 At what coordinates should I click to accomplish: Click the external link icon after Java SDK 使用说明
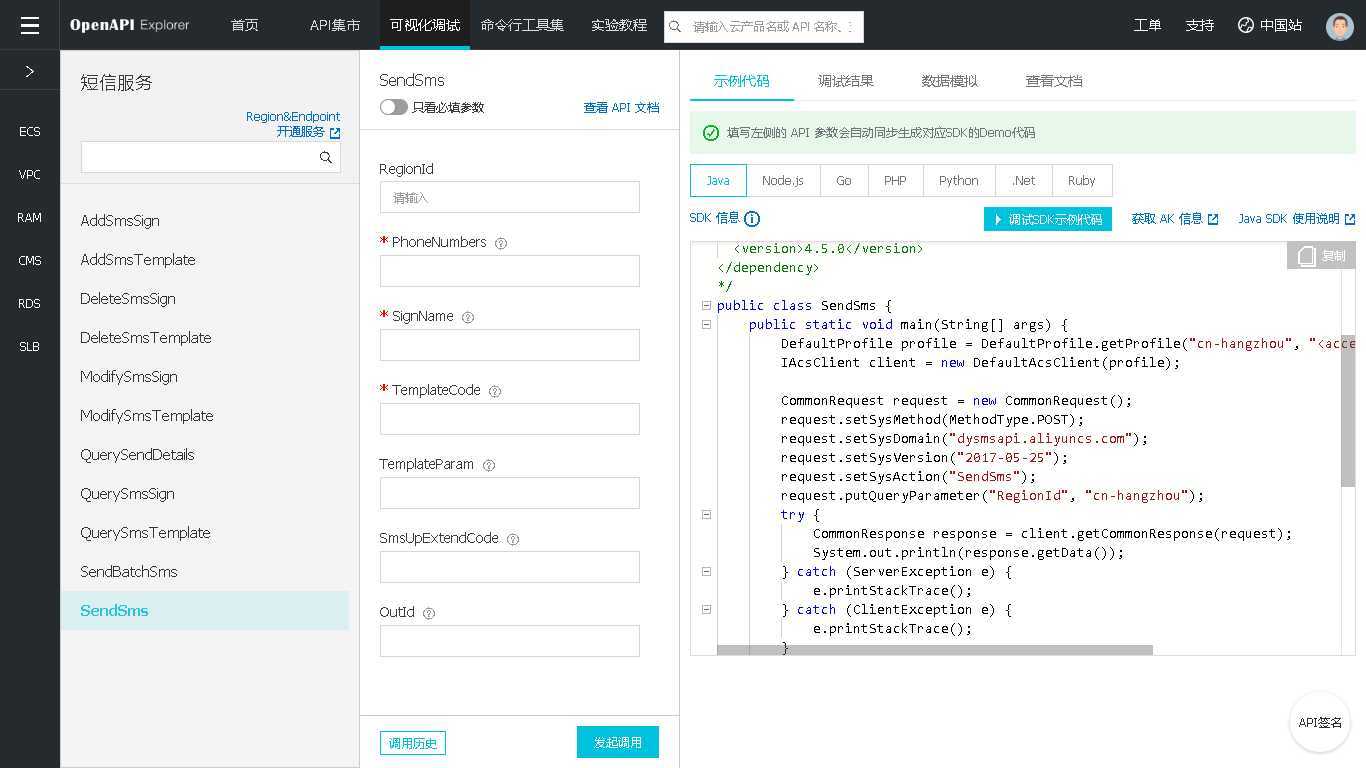1349,219
